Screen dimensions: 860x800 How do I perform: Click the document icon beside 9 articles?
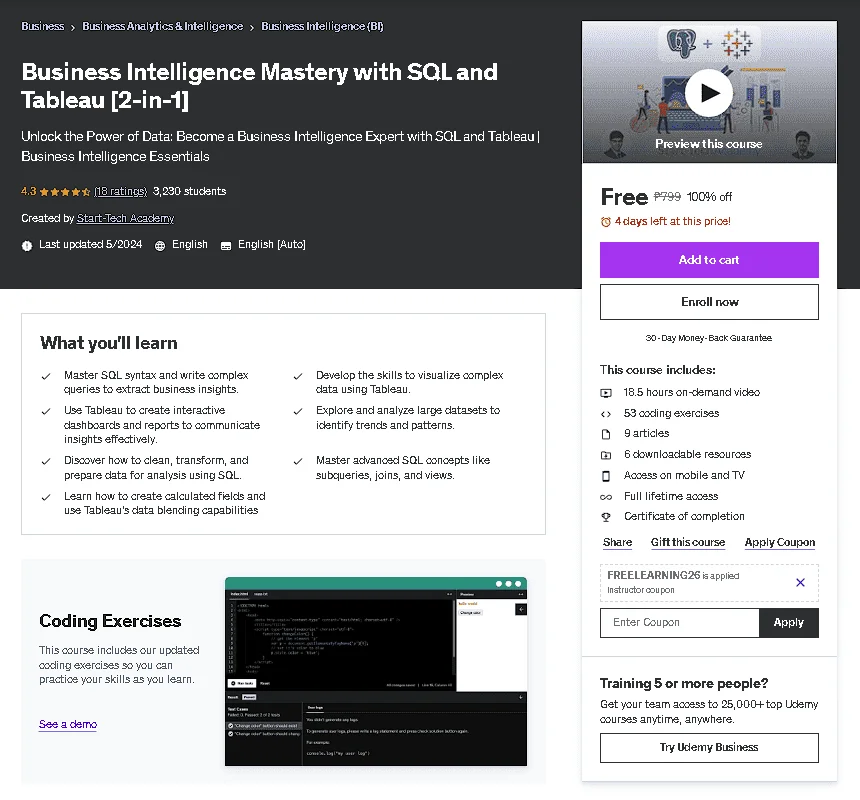pos(606,434)
